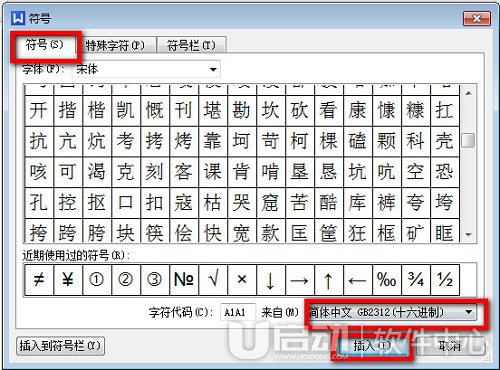Select character 抗 in the grid
The image size is (500, 370).
pos(39,141)
